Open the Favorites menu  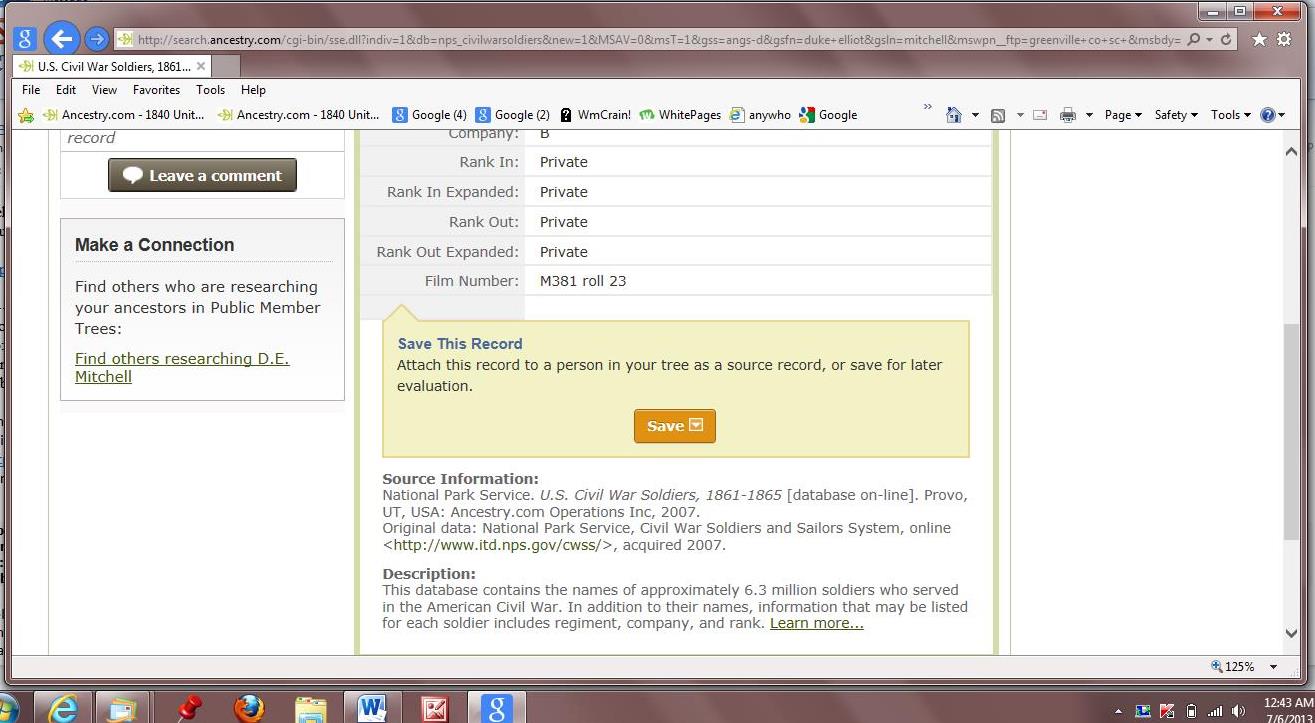click(156, 90)
